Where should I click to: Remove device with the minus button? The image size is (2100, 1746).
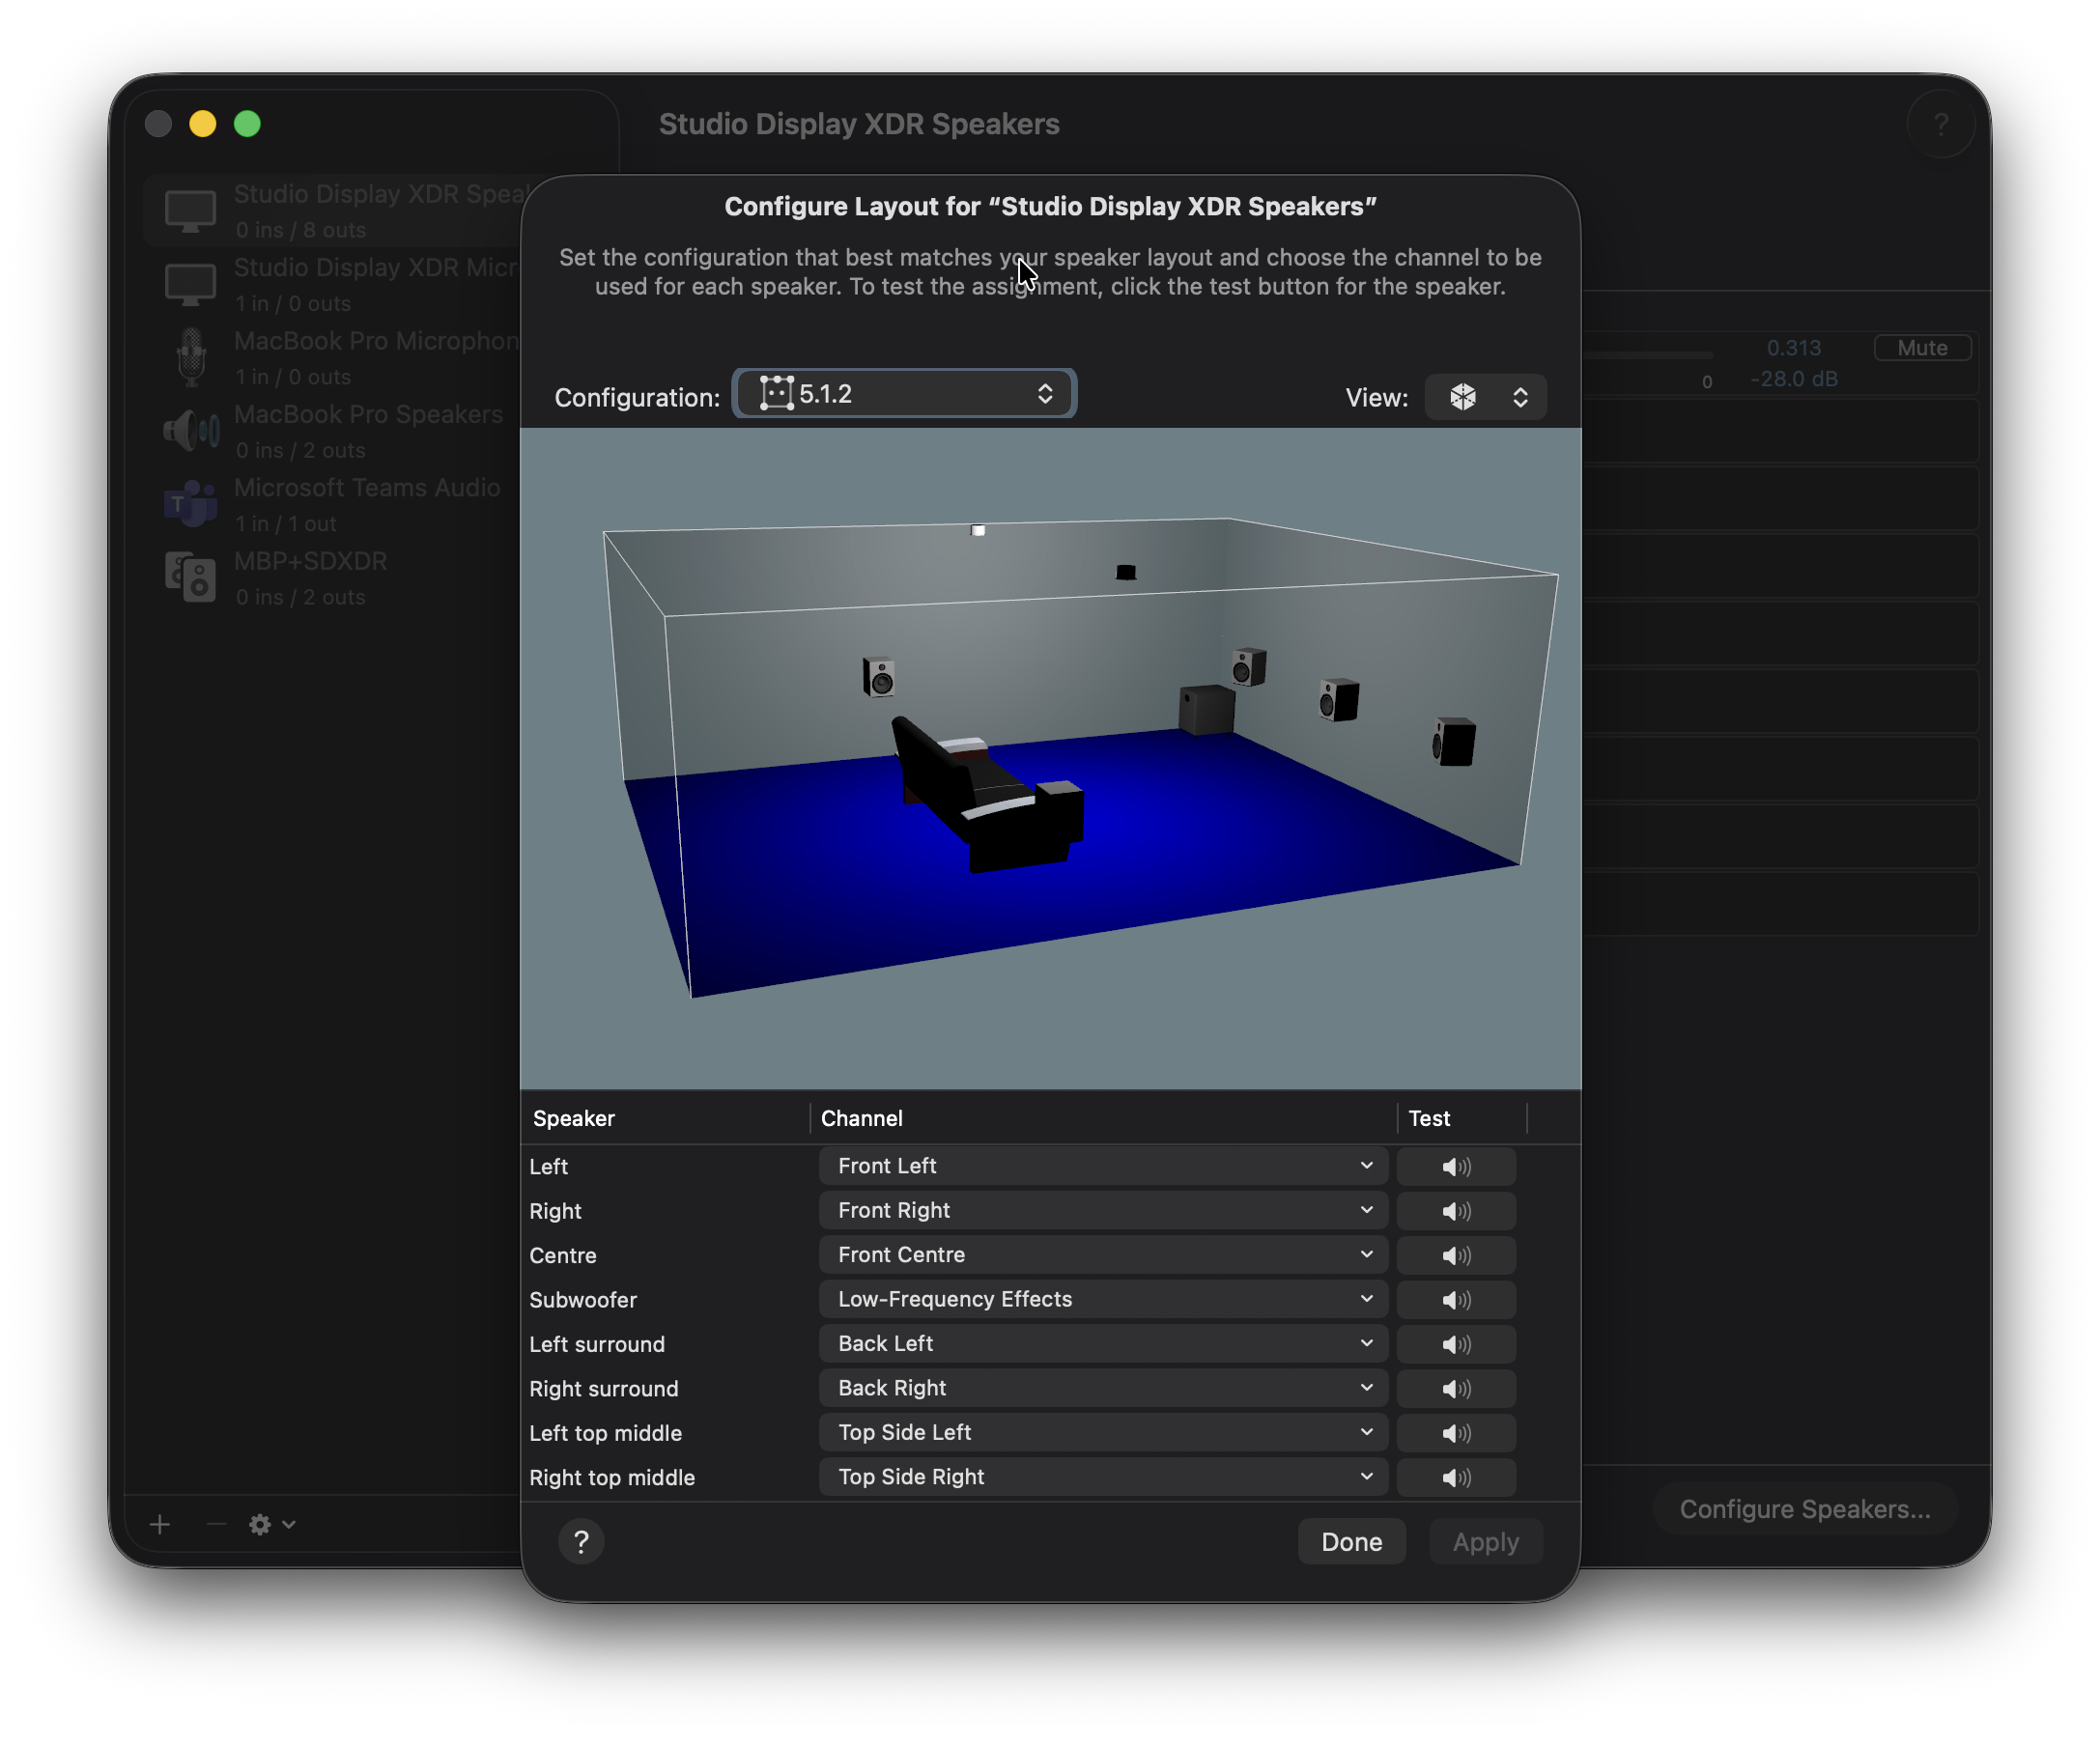[215, 1524]
